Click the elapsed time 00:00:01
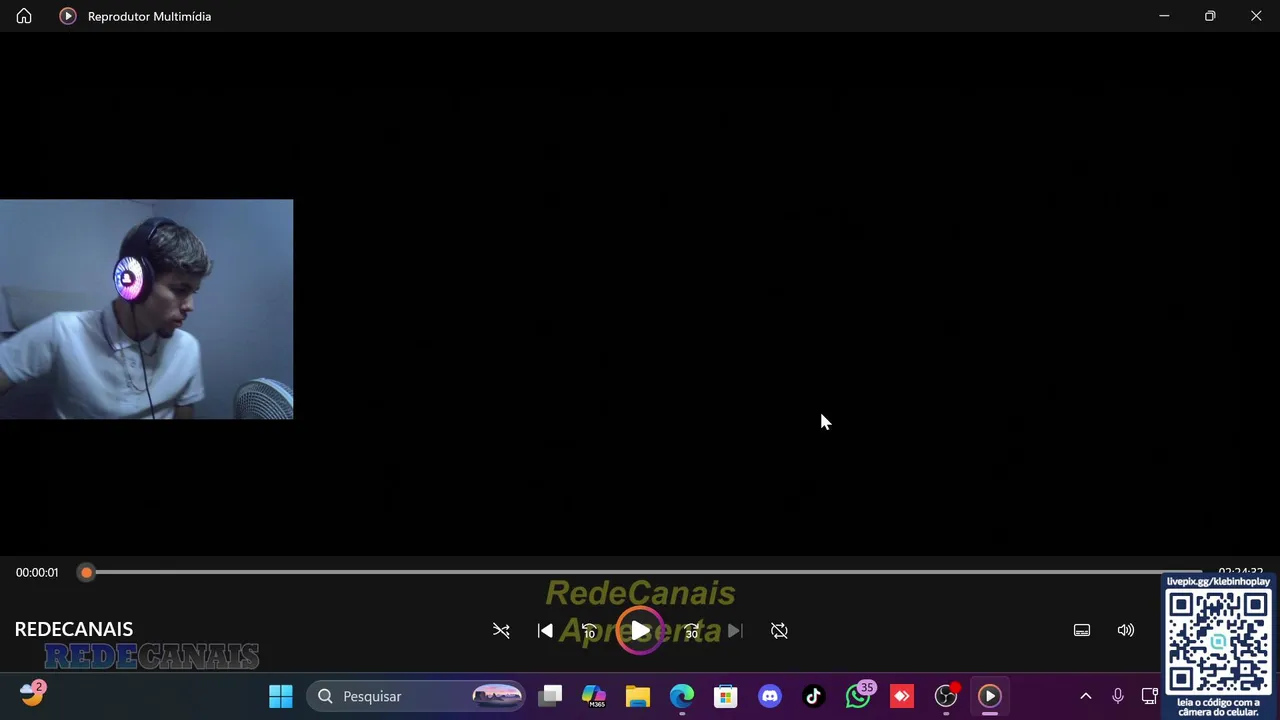The width and height of the screenshot is (1280, 720). point(37,573)
